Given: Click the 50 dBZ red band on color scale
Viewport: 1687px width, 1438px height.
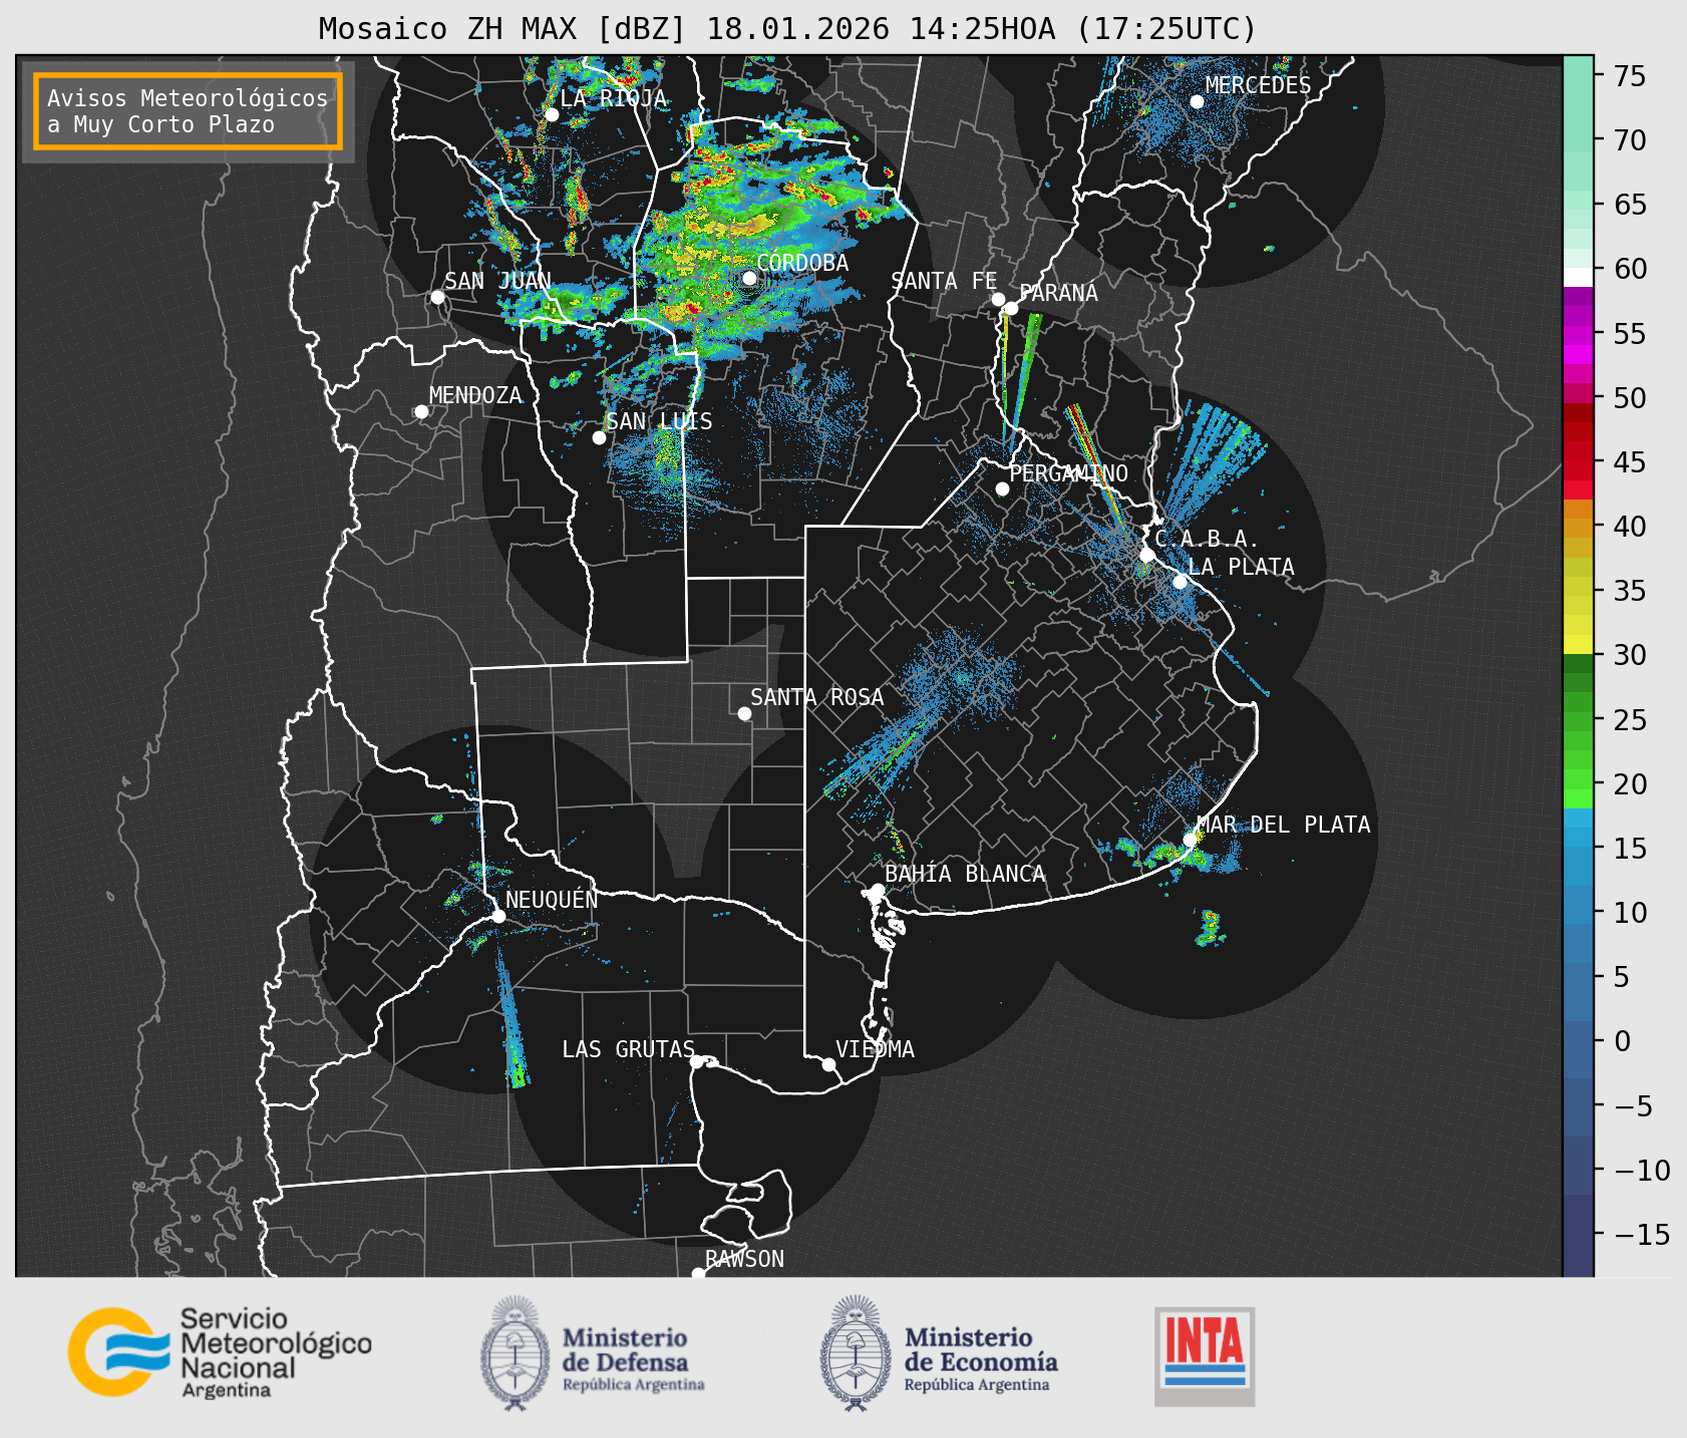Looking at the screenshot, I should pos(1578,394).
